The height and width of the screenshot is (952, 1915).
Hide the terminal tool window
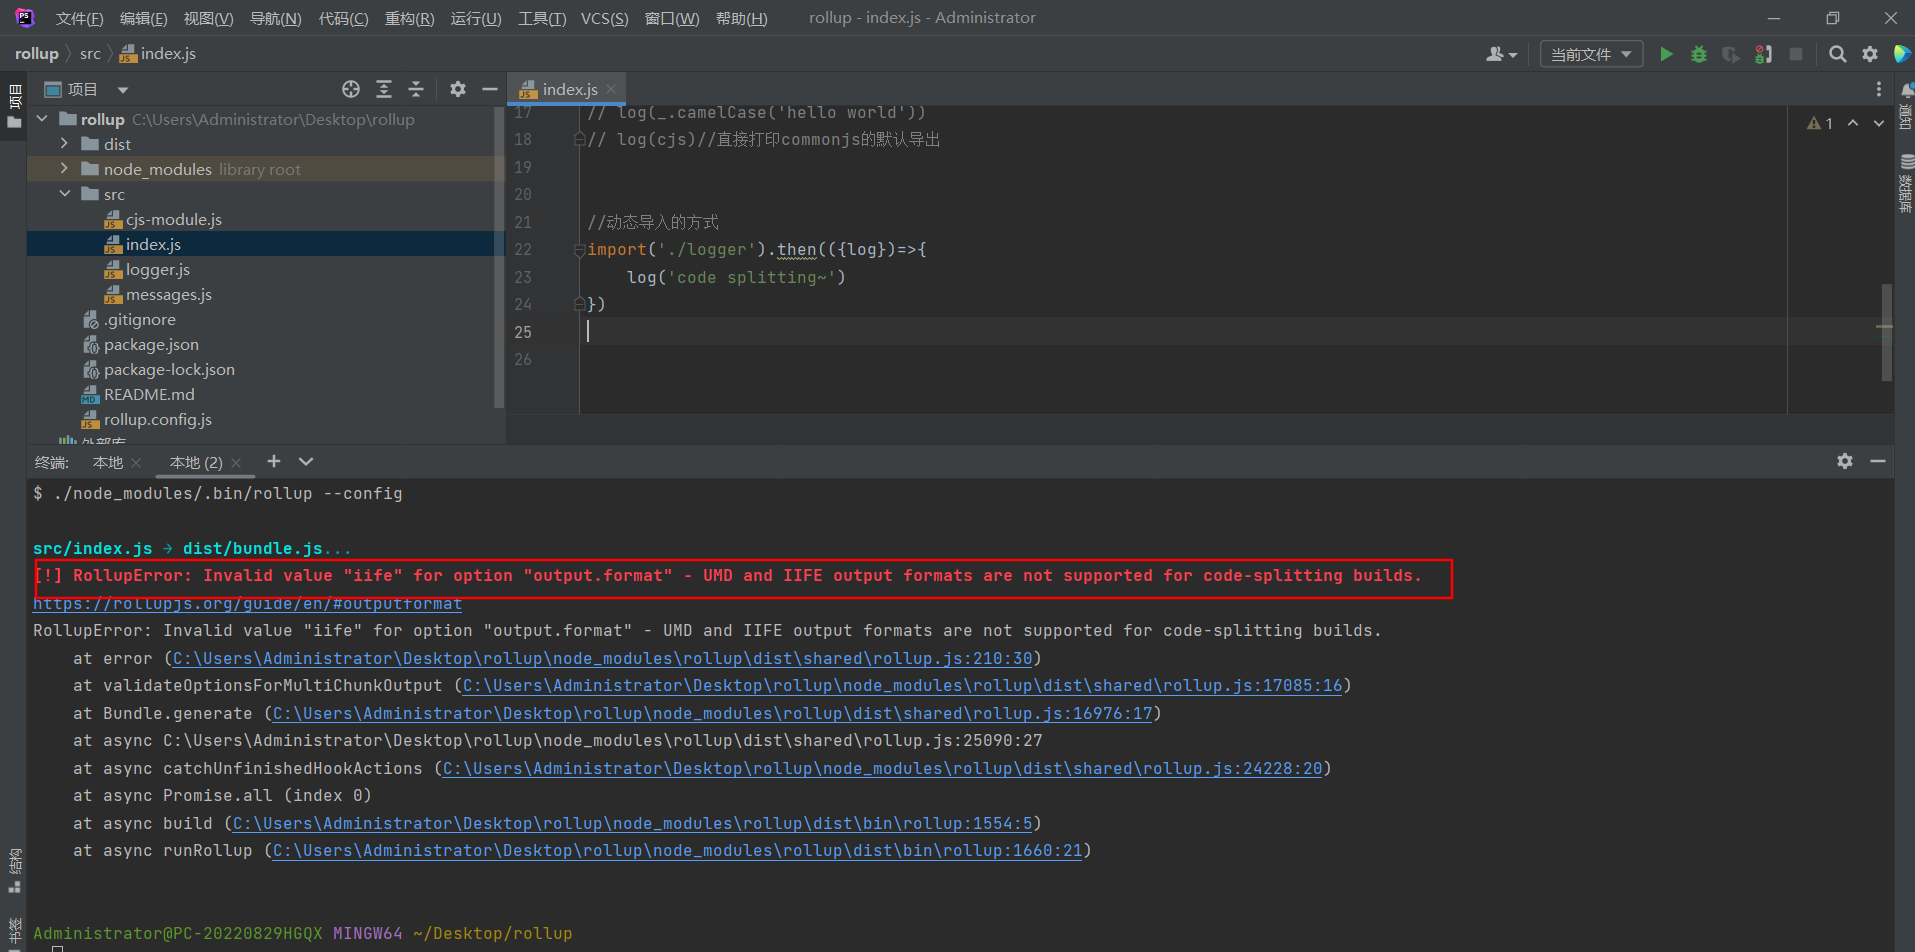click(x=1878, y=461)
